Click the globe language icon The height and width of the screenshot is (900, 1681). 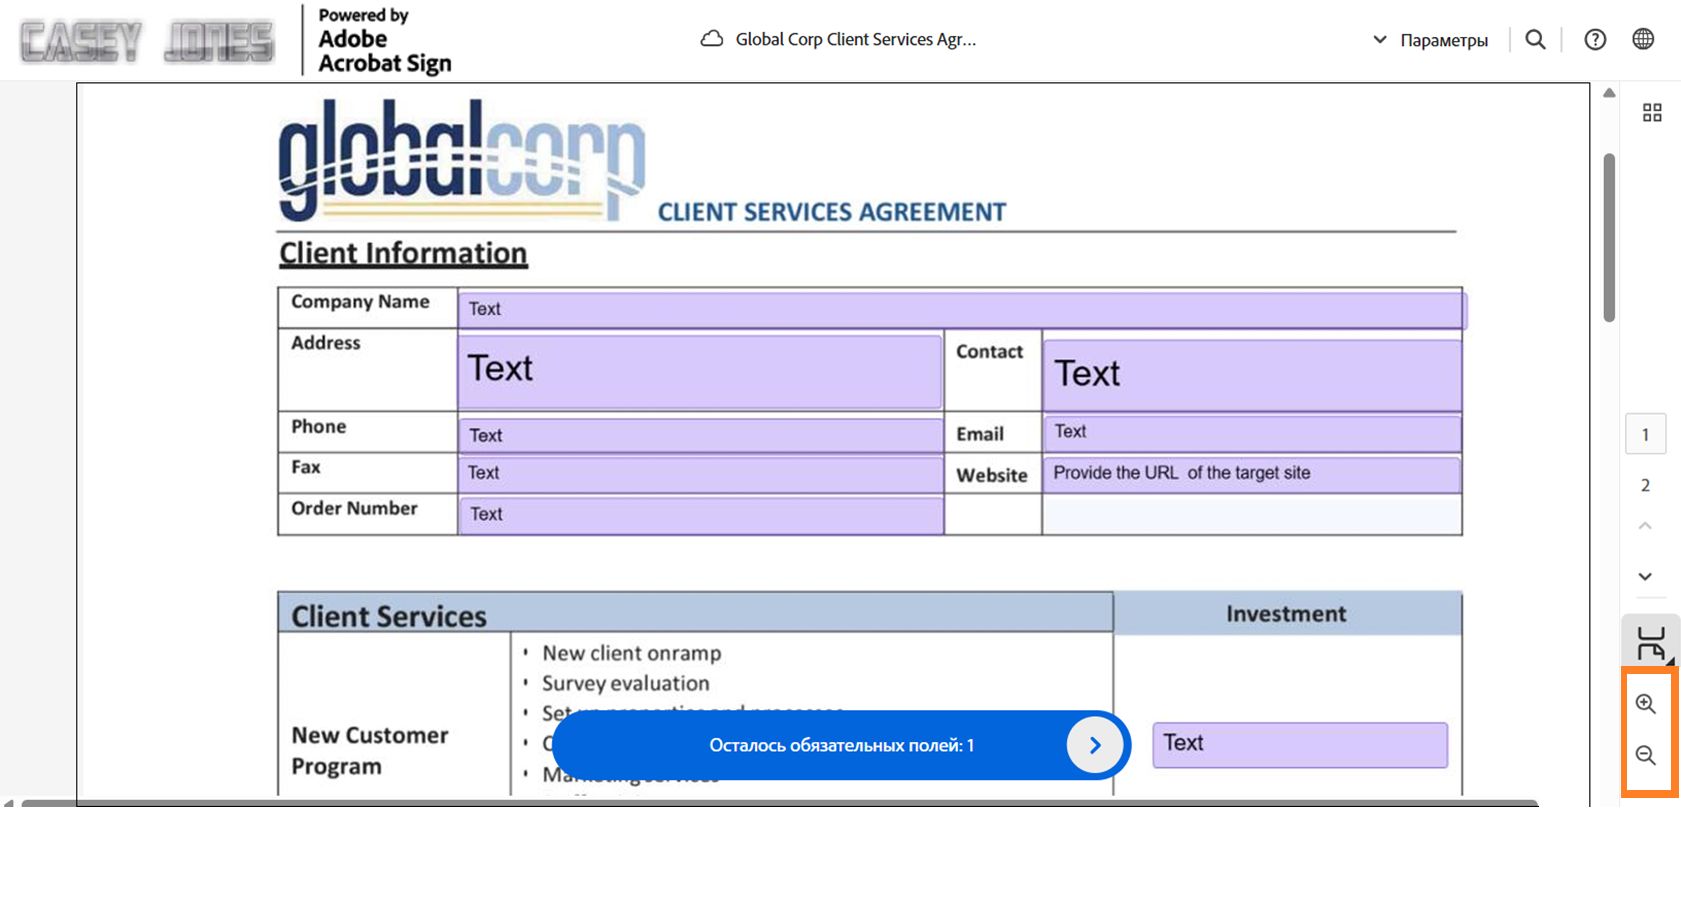(1643, 39)
